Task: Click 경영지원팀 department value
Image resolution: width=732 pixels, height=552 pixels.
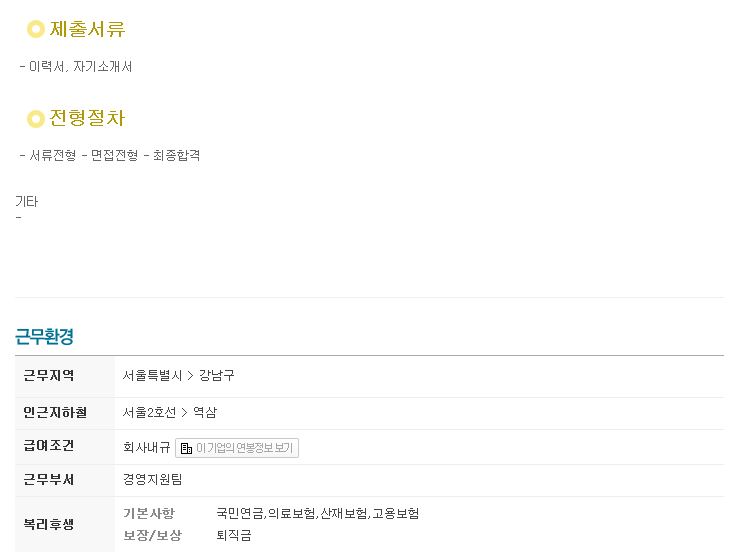Action: [x=153, y=480]
